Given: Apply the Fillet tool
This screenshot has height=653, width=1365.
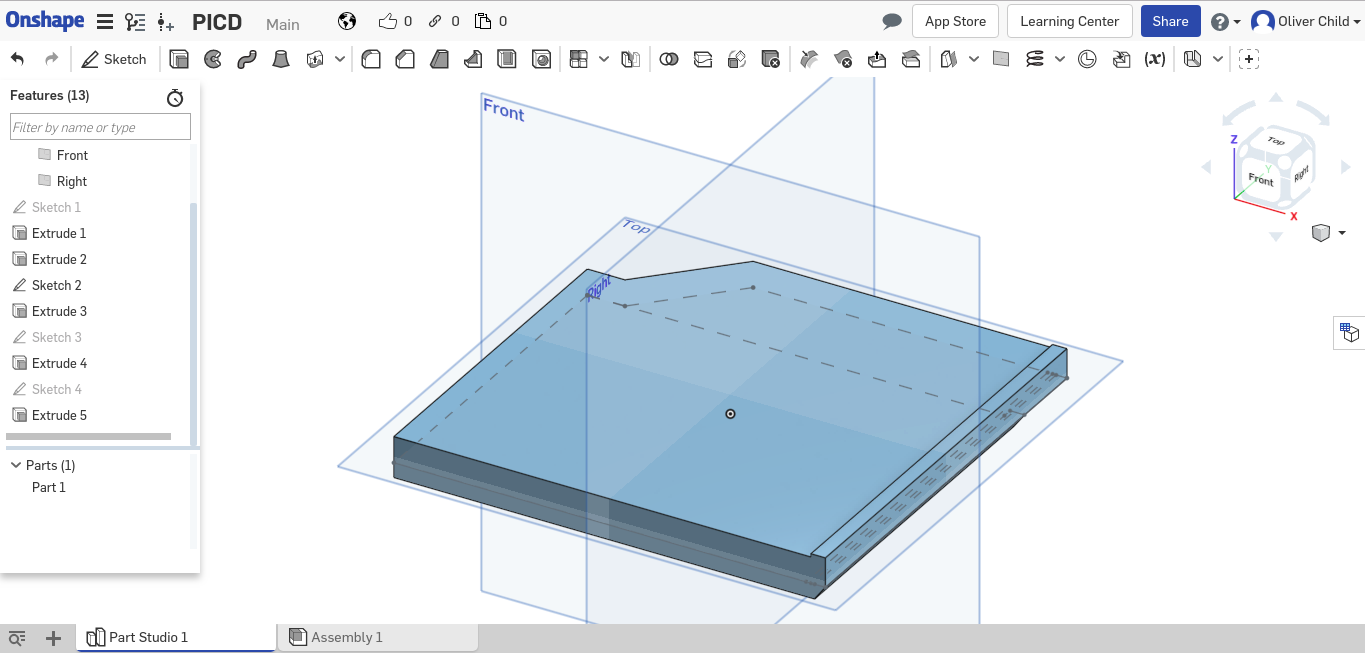Looking at the screenshot, I should point(370,59).
